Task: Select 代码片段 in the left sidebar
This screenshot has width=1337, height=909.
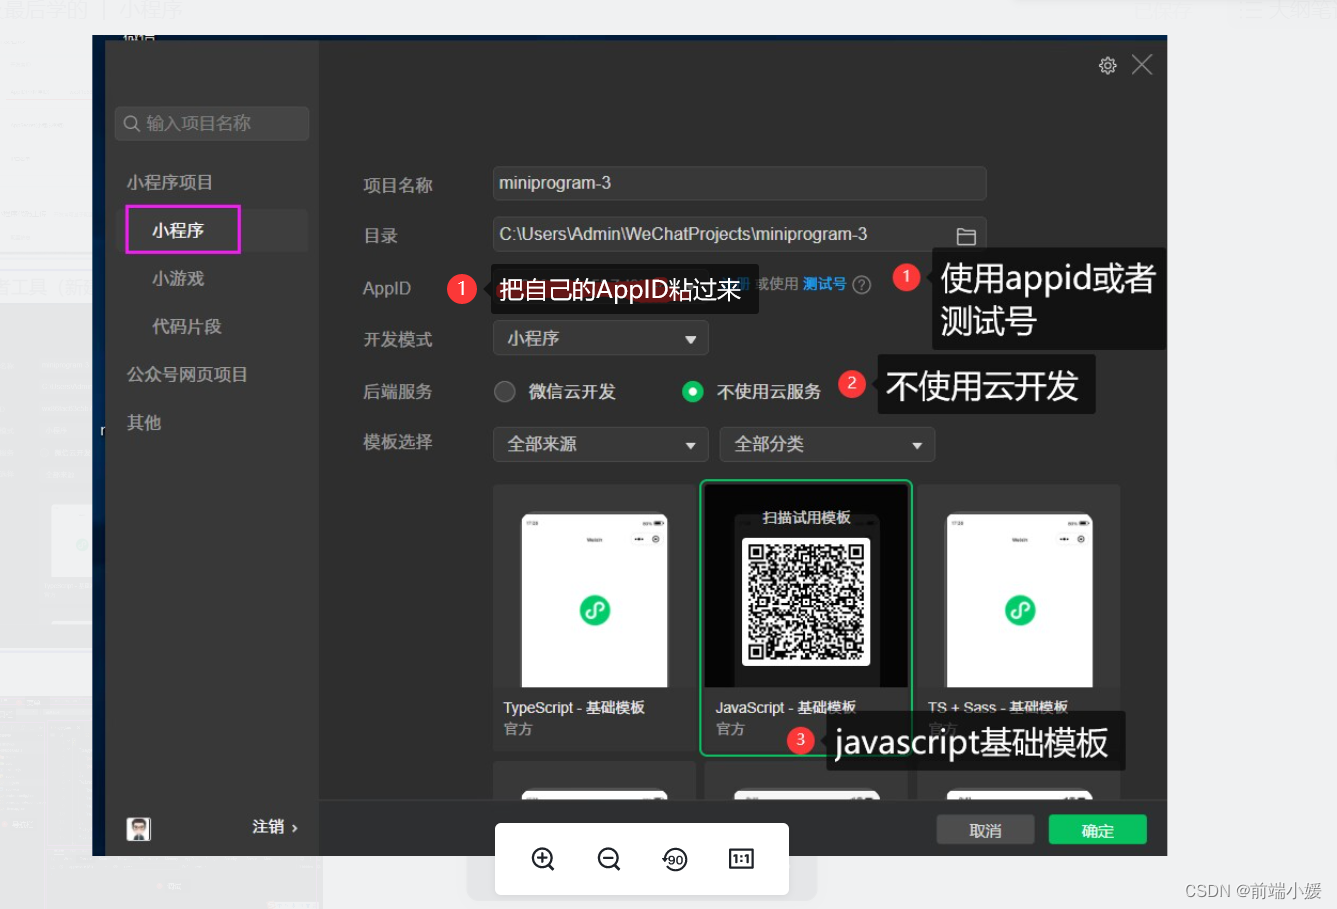Action: click(187, 326)
